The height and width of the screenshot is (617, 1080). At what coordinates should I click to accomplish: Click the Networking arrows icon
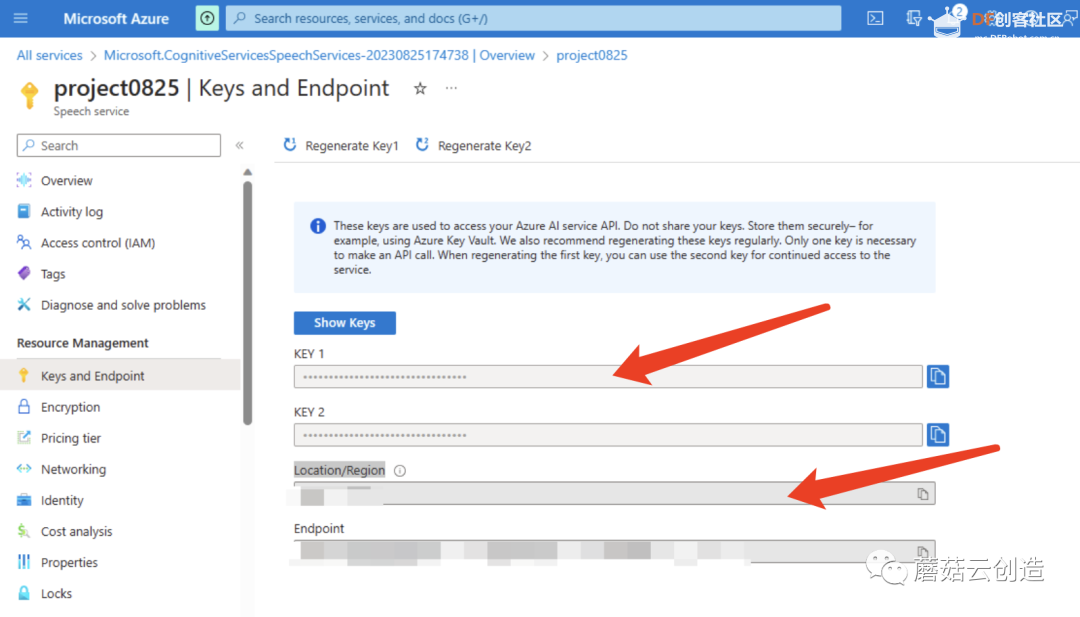point(24,468)
